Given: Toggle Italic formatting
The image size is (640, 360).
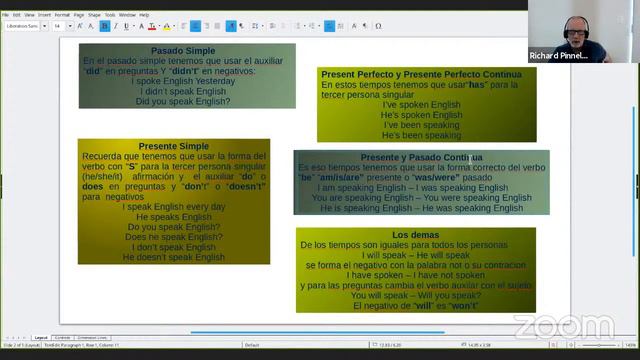Looking at the screenshot, I should pyautogui.click(x=116, y=26).
